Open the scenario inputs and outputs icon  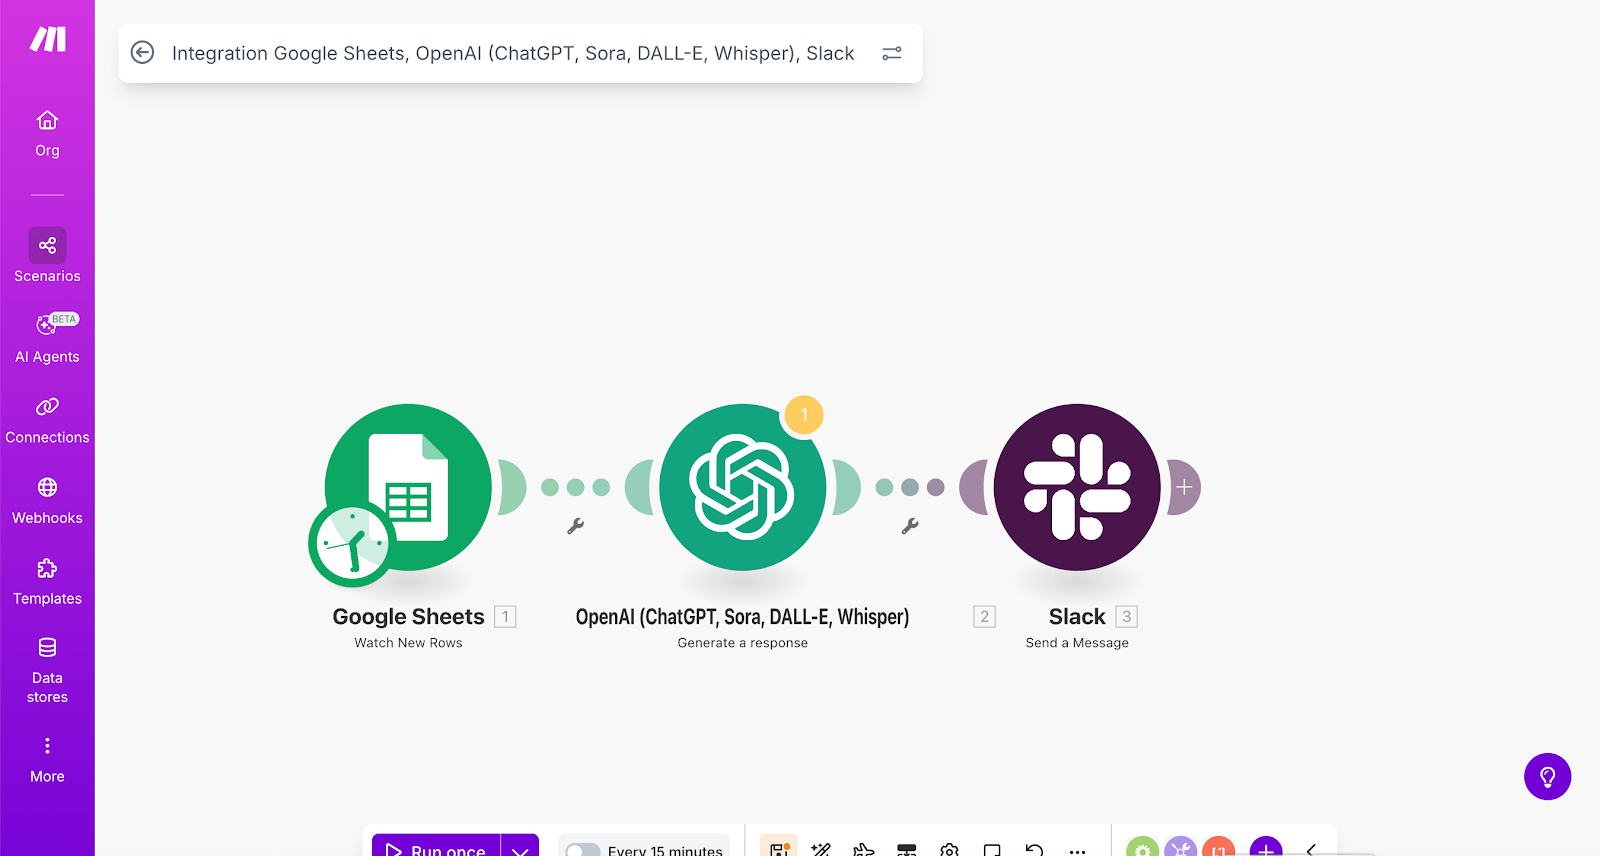point(907,850)
